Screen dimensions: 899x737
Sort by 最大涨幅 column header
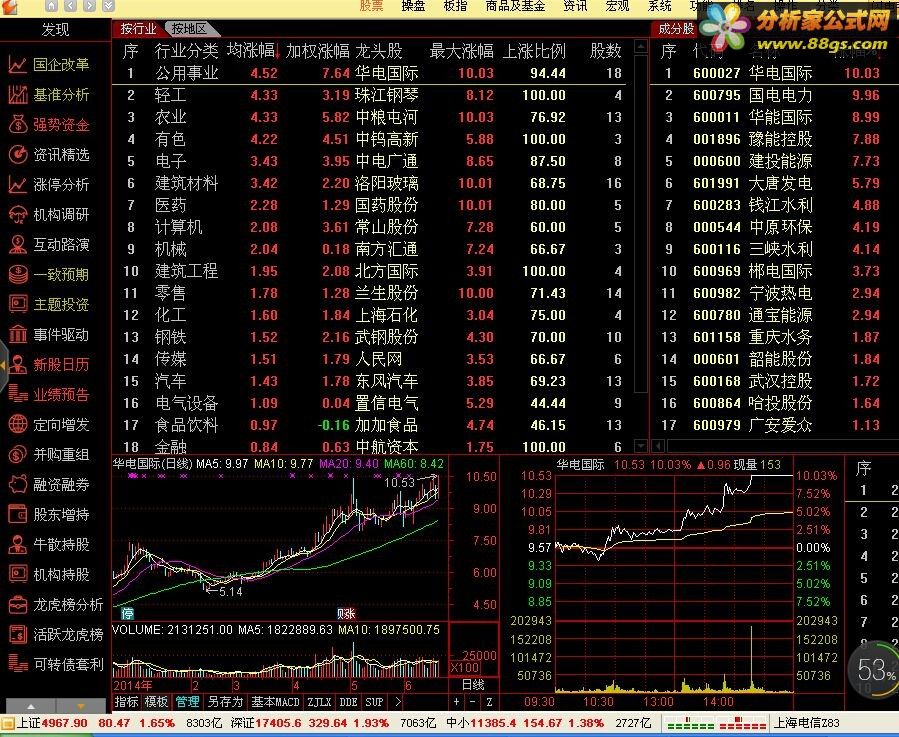(x=462, y=51)
